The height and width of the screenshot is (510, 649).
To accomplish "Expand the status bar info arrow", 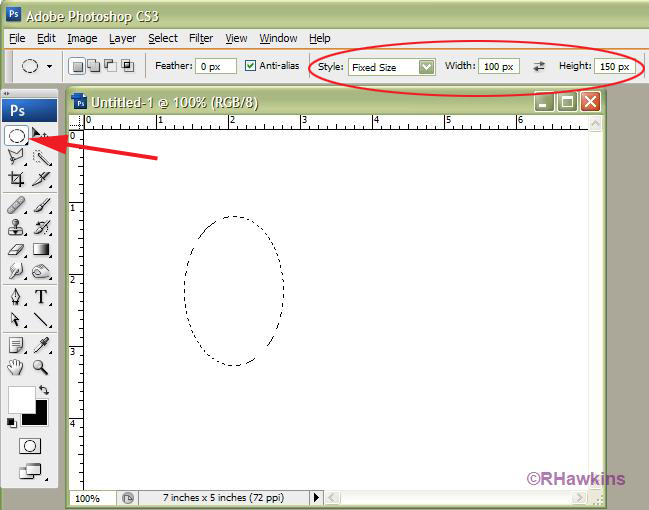I will tap(317, 497).
